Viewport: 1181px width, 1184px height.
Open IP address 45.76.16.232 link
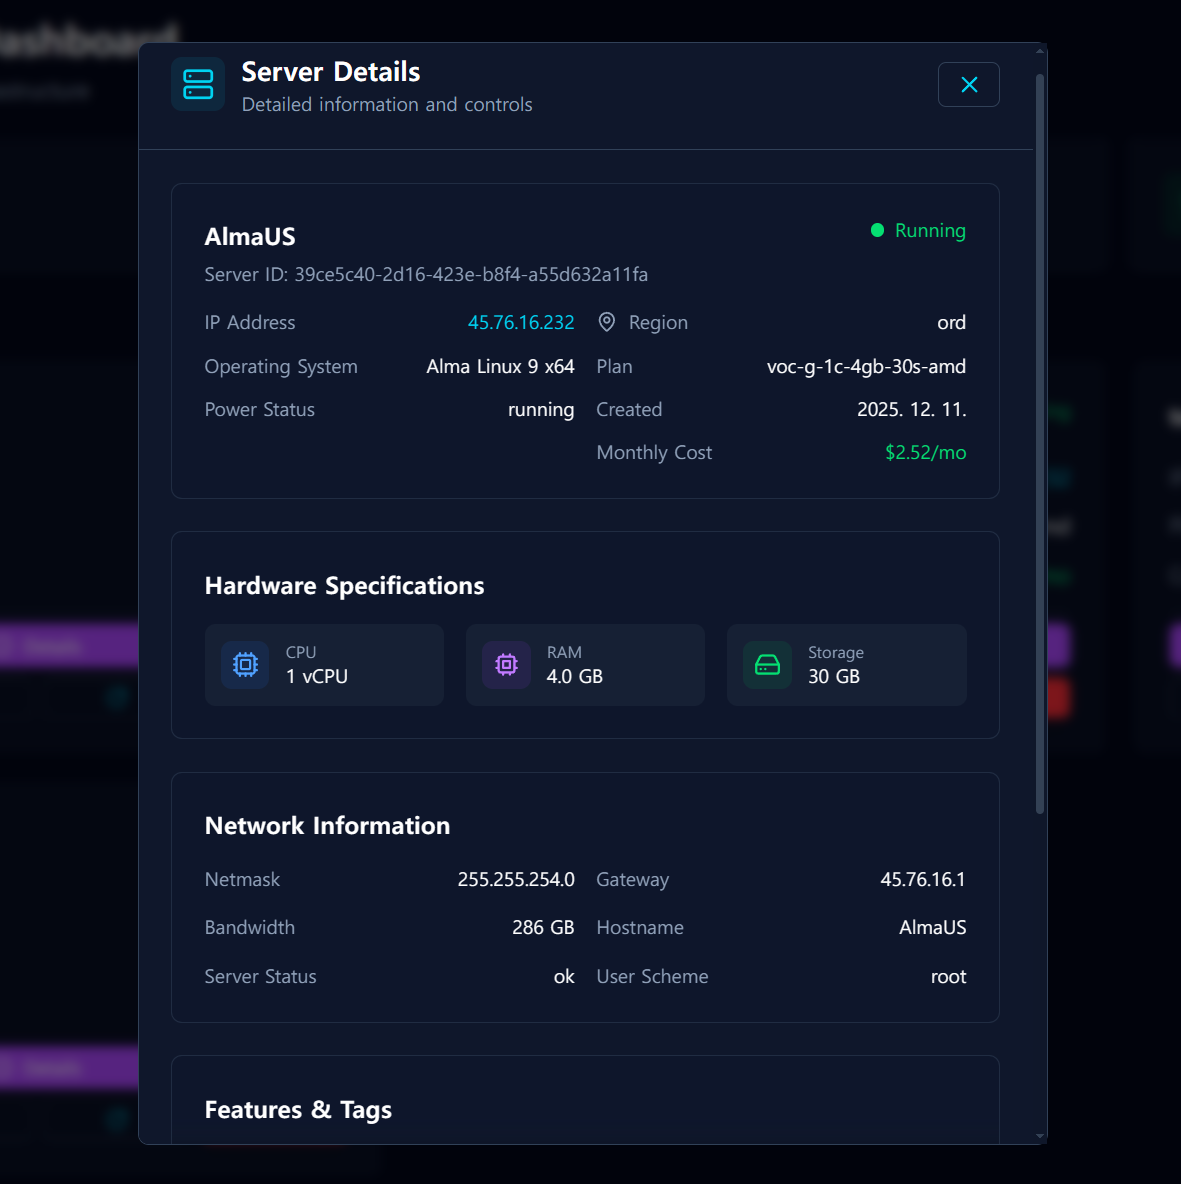click(x=521, y=322)
